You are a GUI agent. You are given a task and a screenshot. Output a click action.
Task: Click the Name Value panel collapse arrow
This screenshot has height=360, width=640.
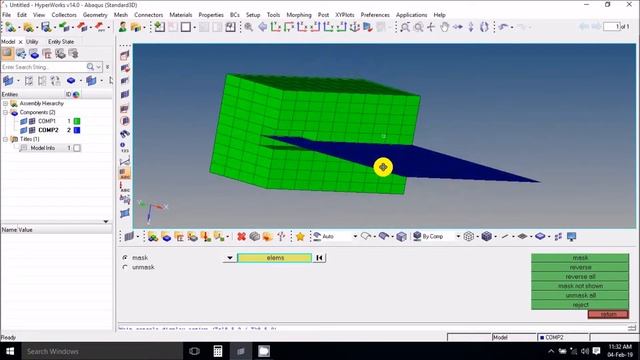[x=106, y=221]
